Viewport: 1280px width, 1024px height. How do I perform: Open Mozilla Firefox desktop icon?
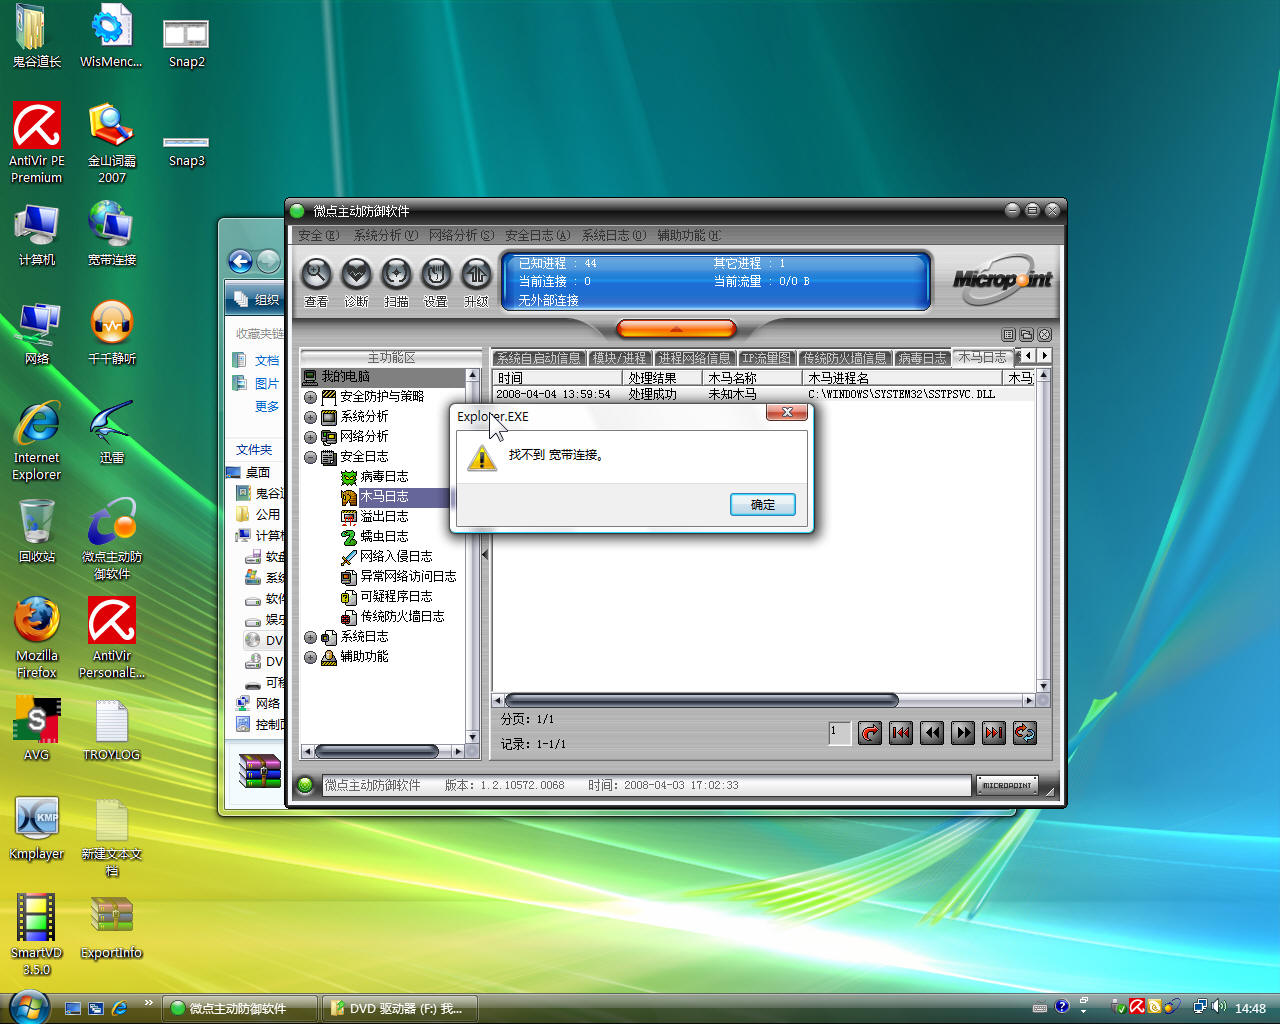click(37, 638)
